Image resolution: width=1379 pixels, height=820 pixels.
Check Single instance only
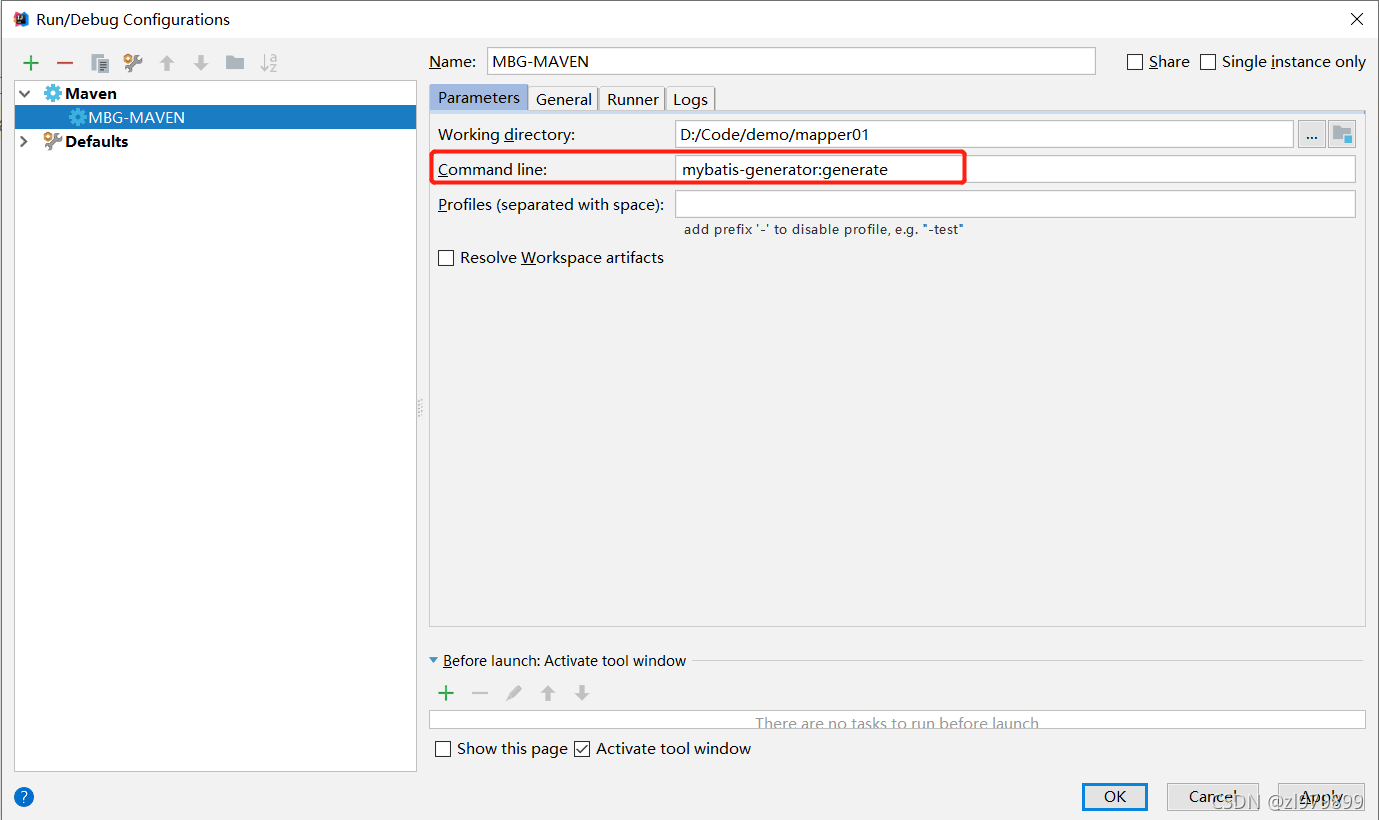pyautogui.click(x=1207, y=61)
